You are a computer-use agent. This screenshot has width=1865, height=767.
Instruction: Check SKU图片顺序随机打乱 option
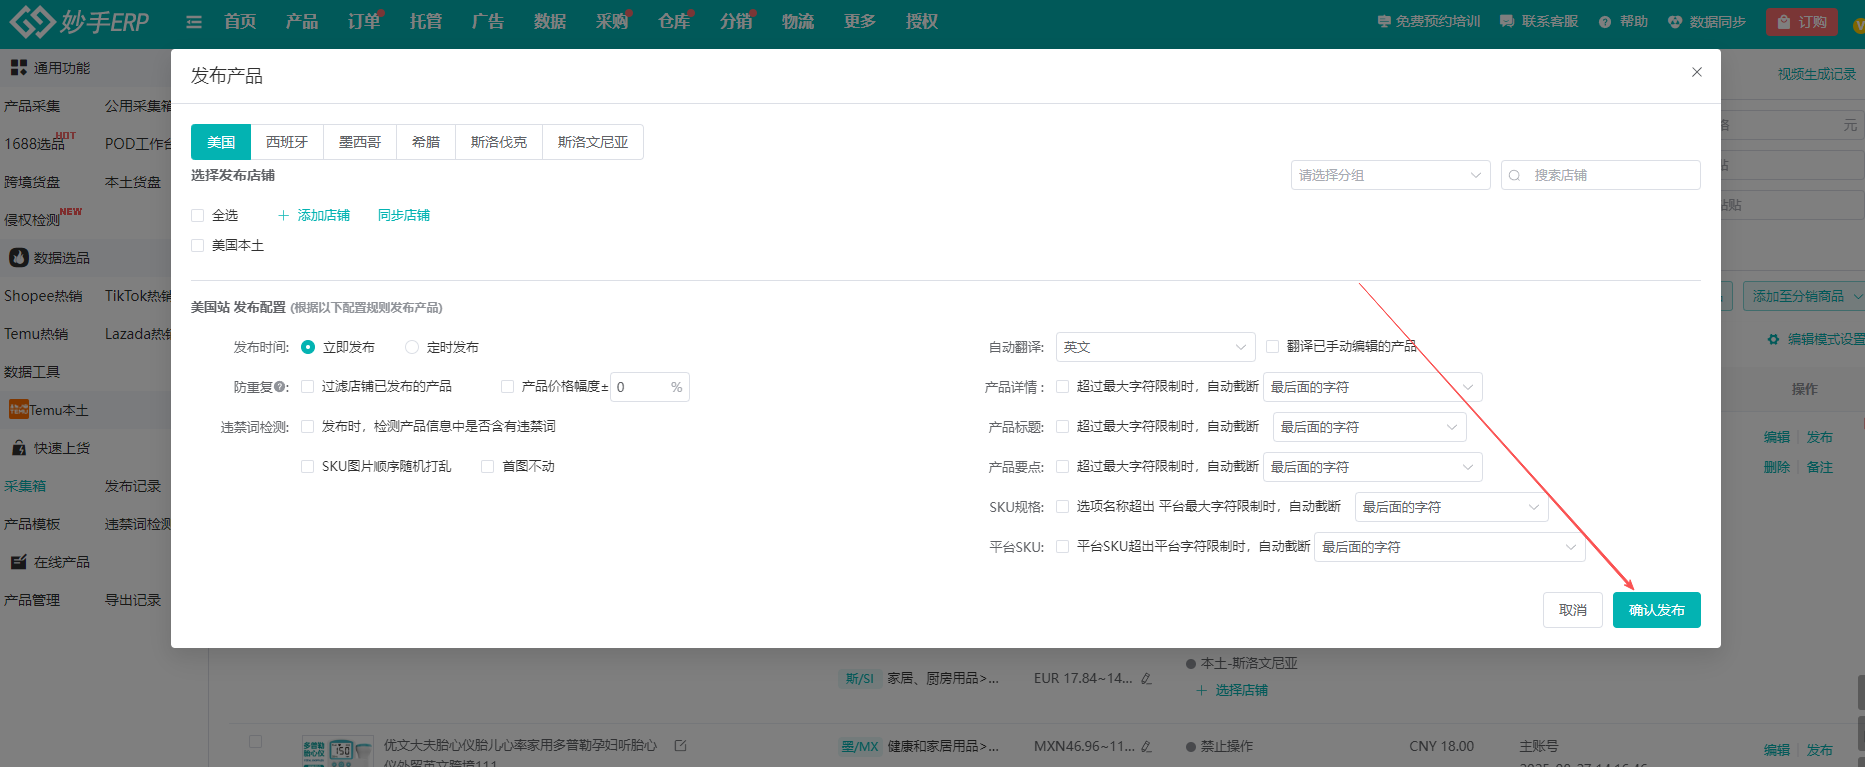point(307,466)
